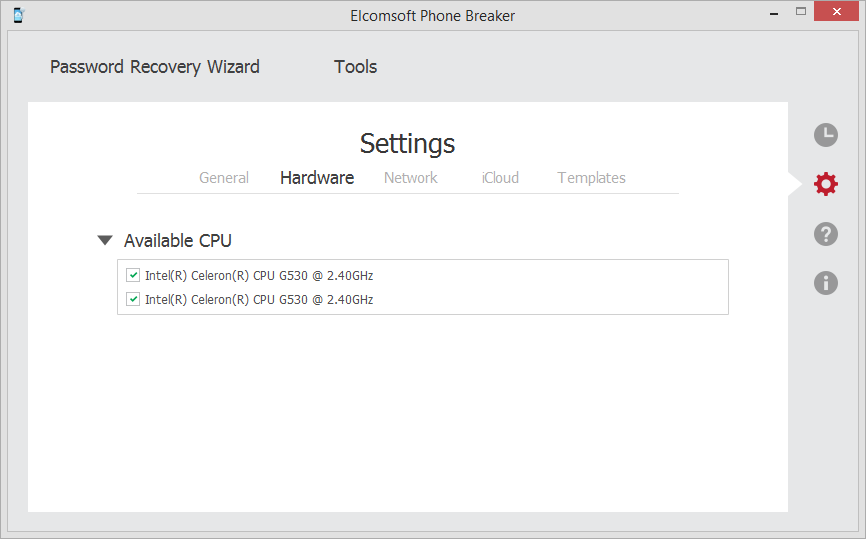Click the Phone Breaker app icon in title bar
This screenshot has width=866, height=539.
pyautogui.click(x=19, y=15)
